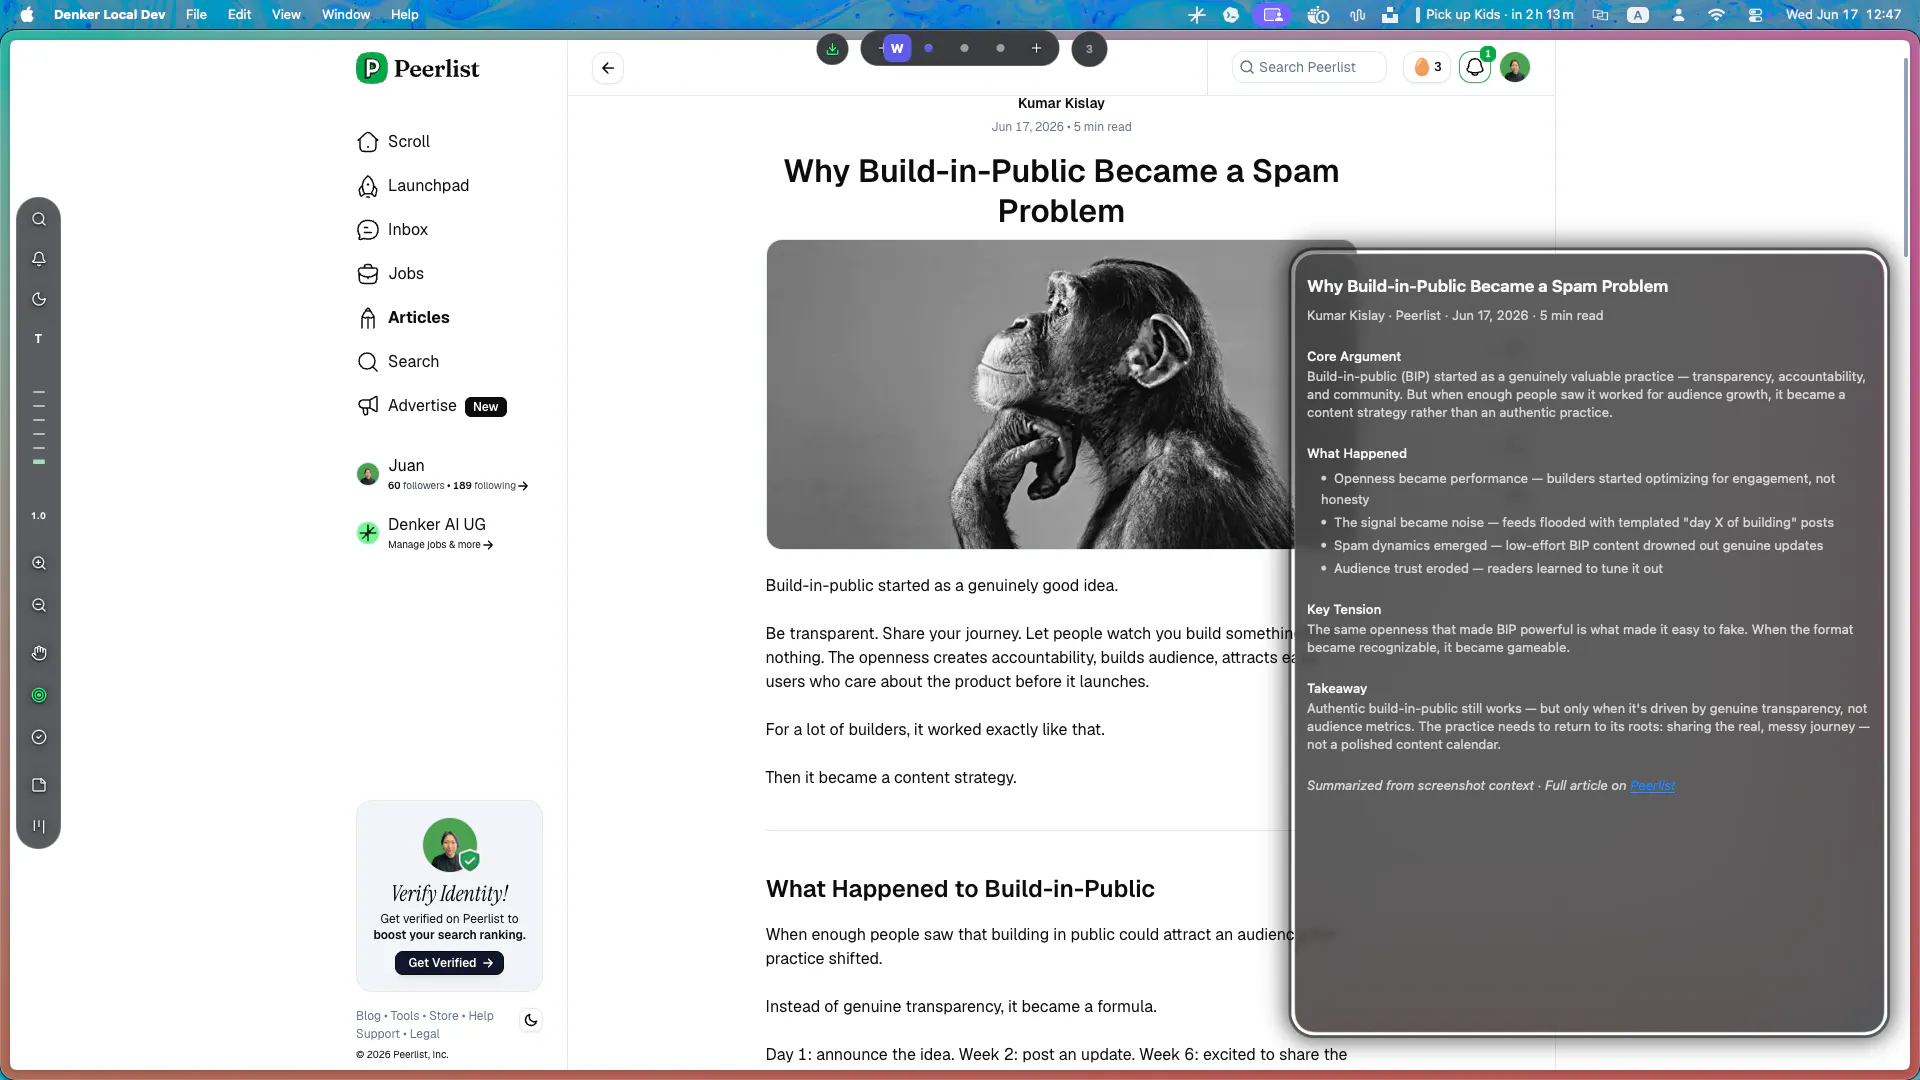Open Juan's profile link in the sidebar
The height and width of the screenshot is (1080, 1920).
[x=406, y=466]
